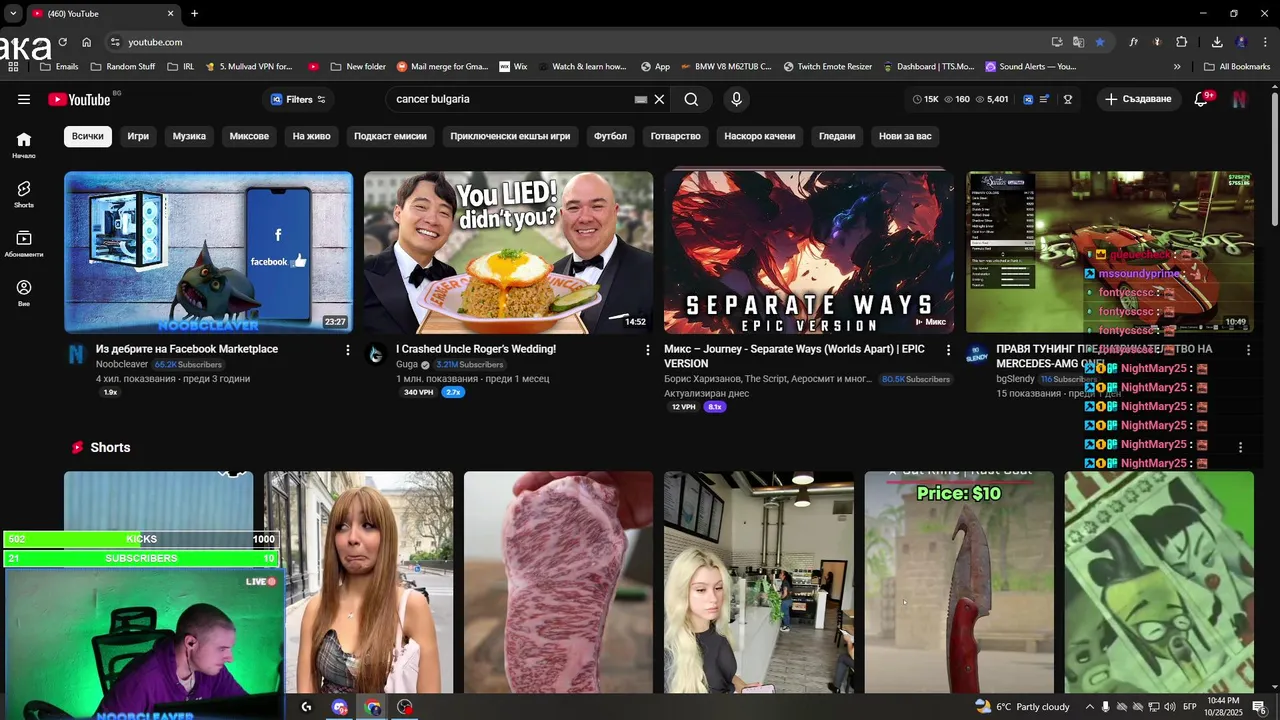Viewport: 1280px width, 720px height.
Task: Open the translate page icon in address bar
Action: [x=1078, y=42]
